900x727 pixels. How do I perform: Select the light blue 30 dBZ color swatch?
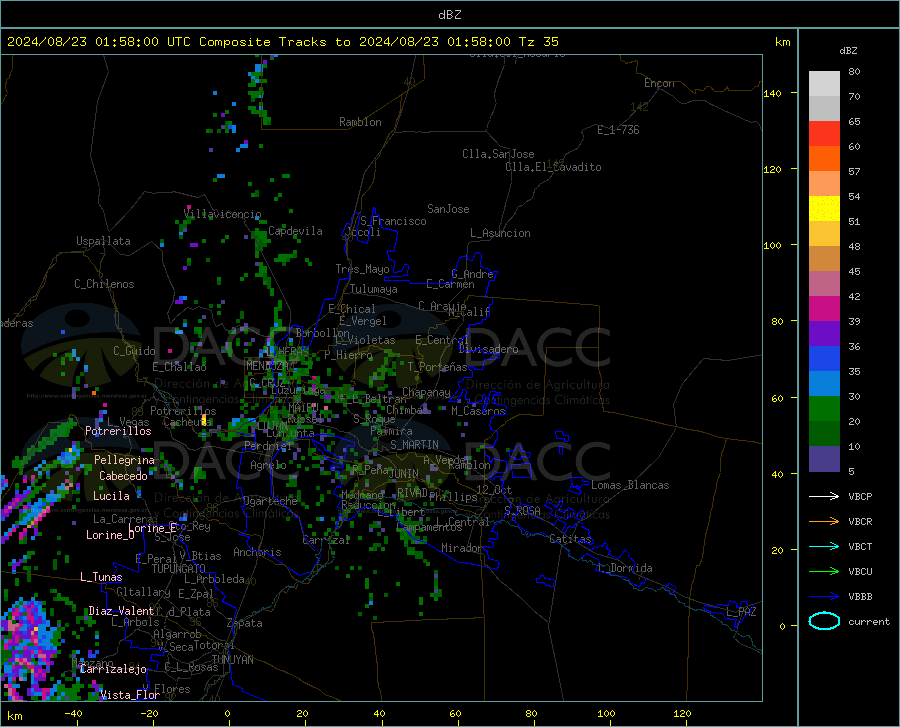pos(824,384)
